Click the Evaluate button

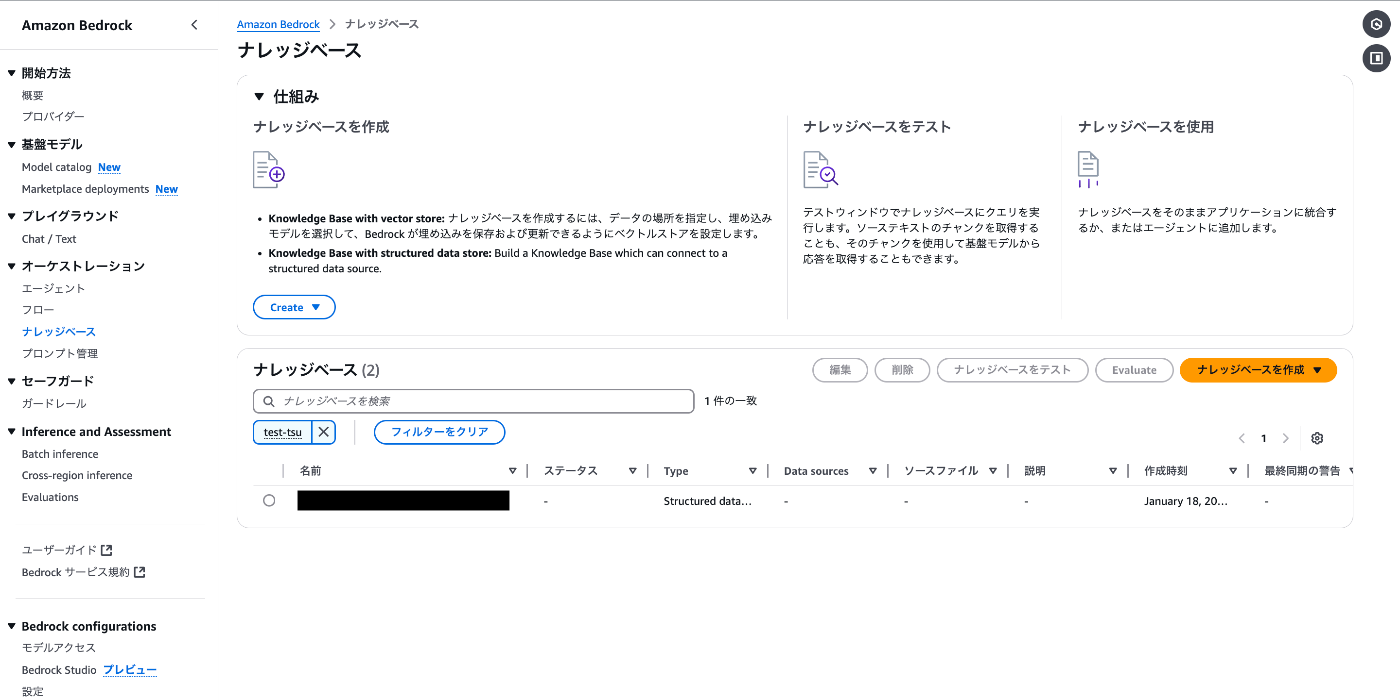(1134, 370)
